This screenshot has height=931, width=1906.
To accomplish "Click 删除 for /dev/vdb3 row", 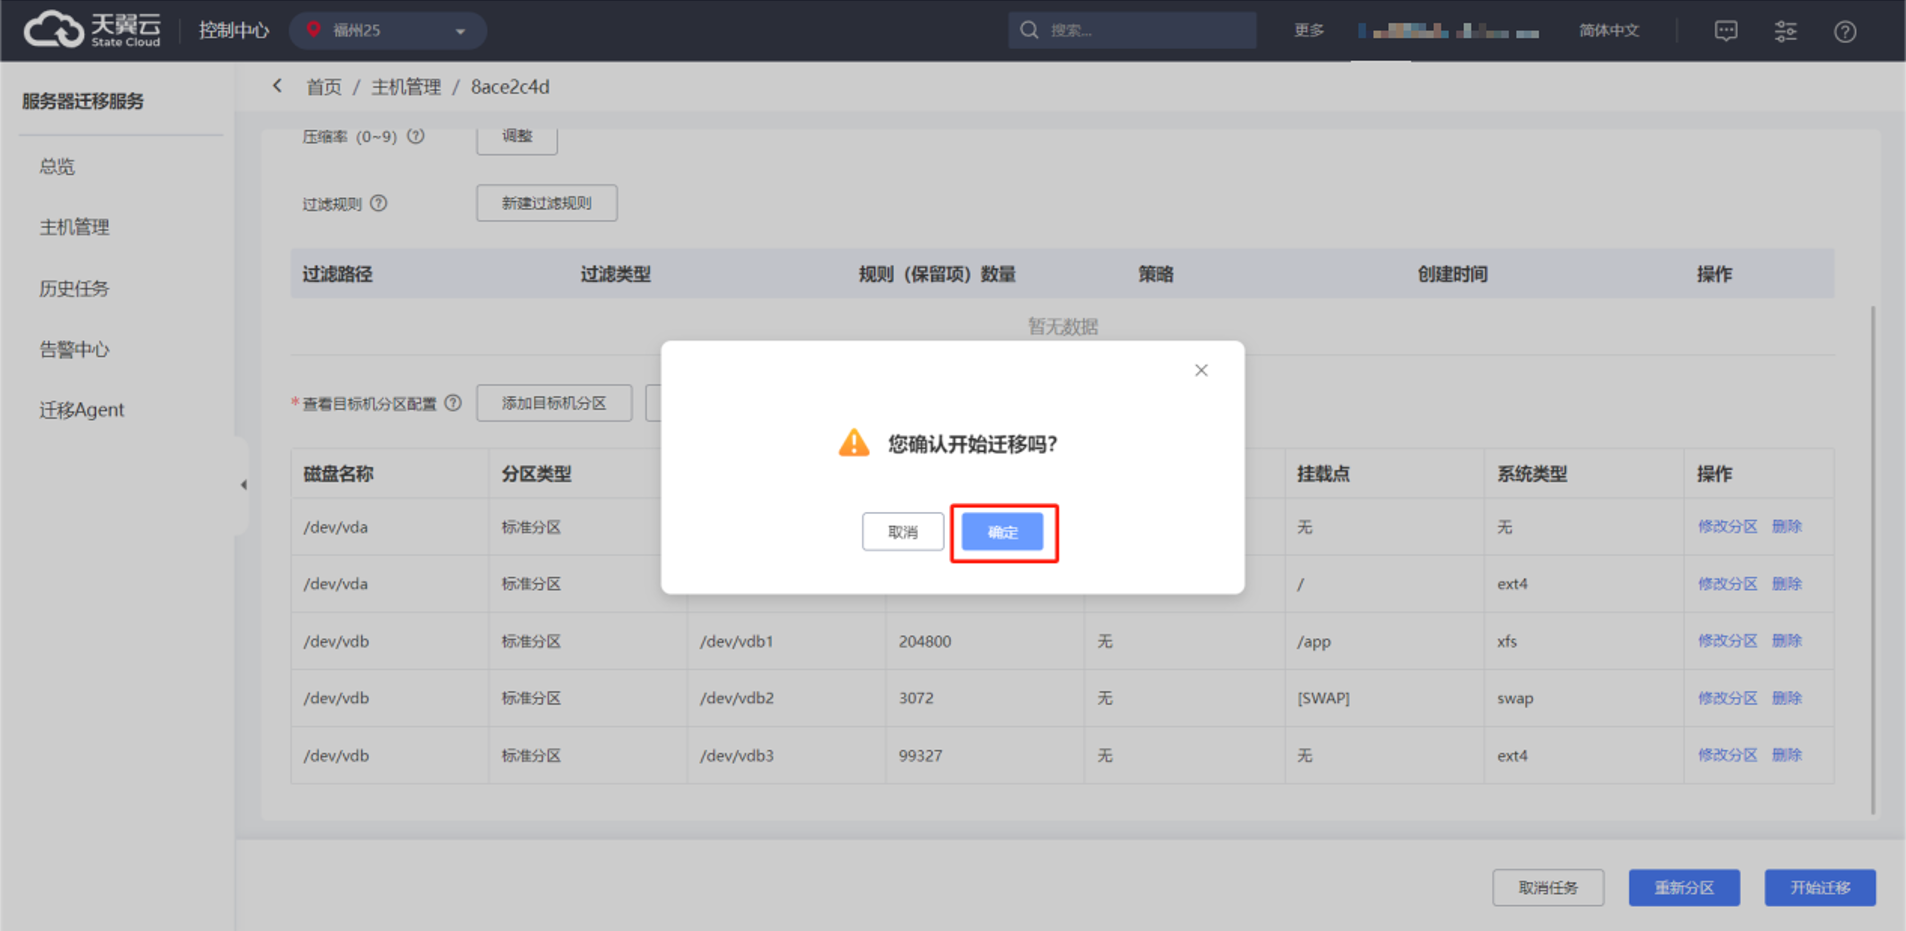I will pos(1787,755).
